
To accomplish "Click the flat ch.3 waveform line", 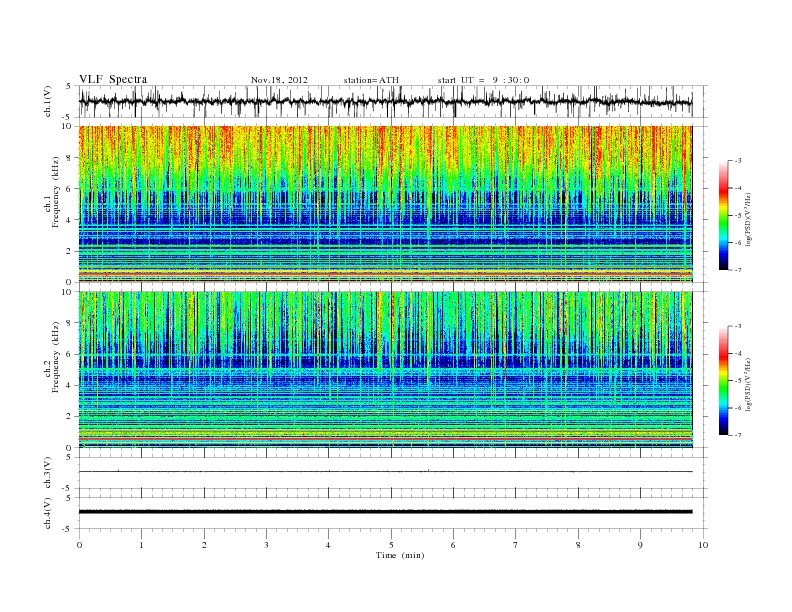I will 385,472.
